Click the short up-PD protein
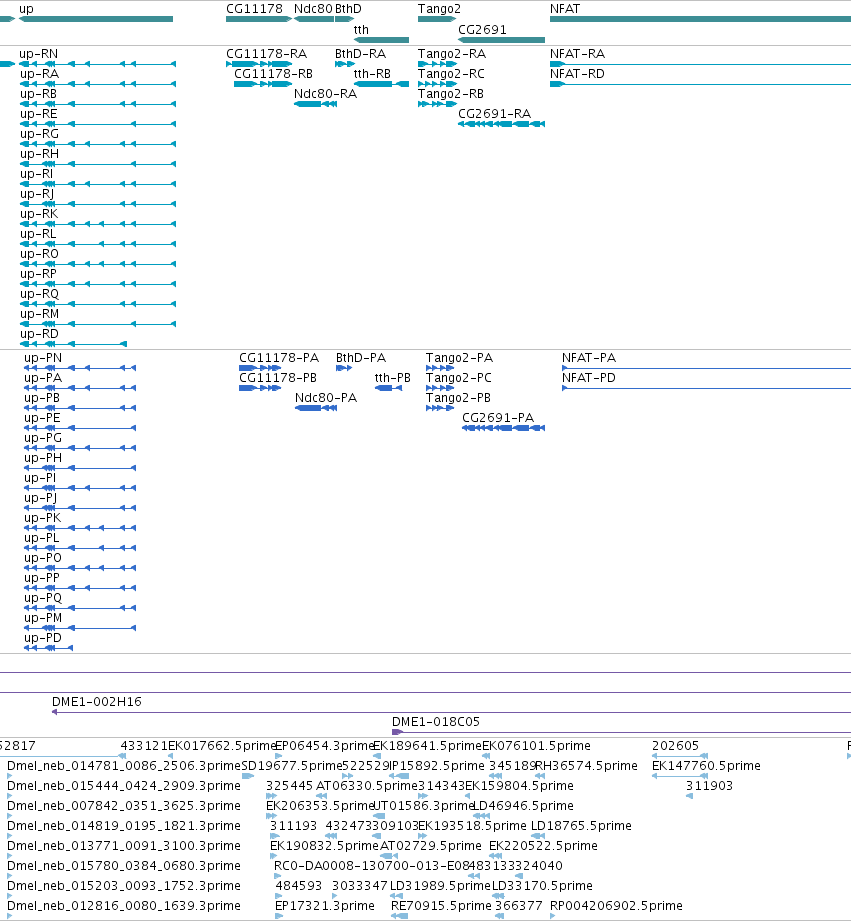 coord(48,648)
